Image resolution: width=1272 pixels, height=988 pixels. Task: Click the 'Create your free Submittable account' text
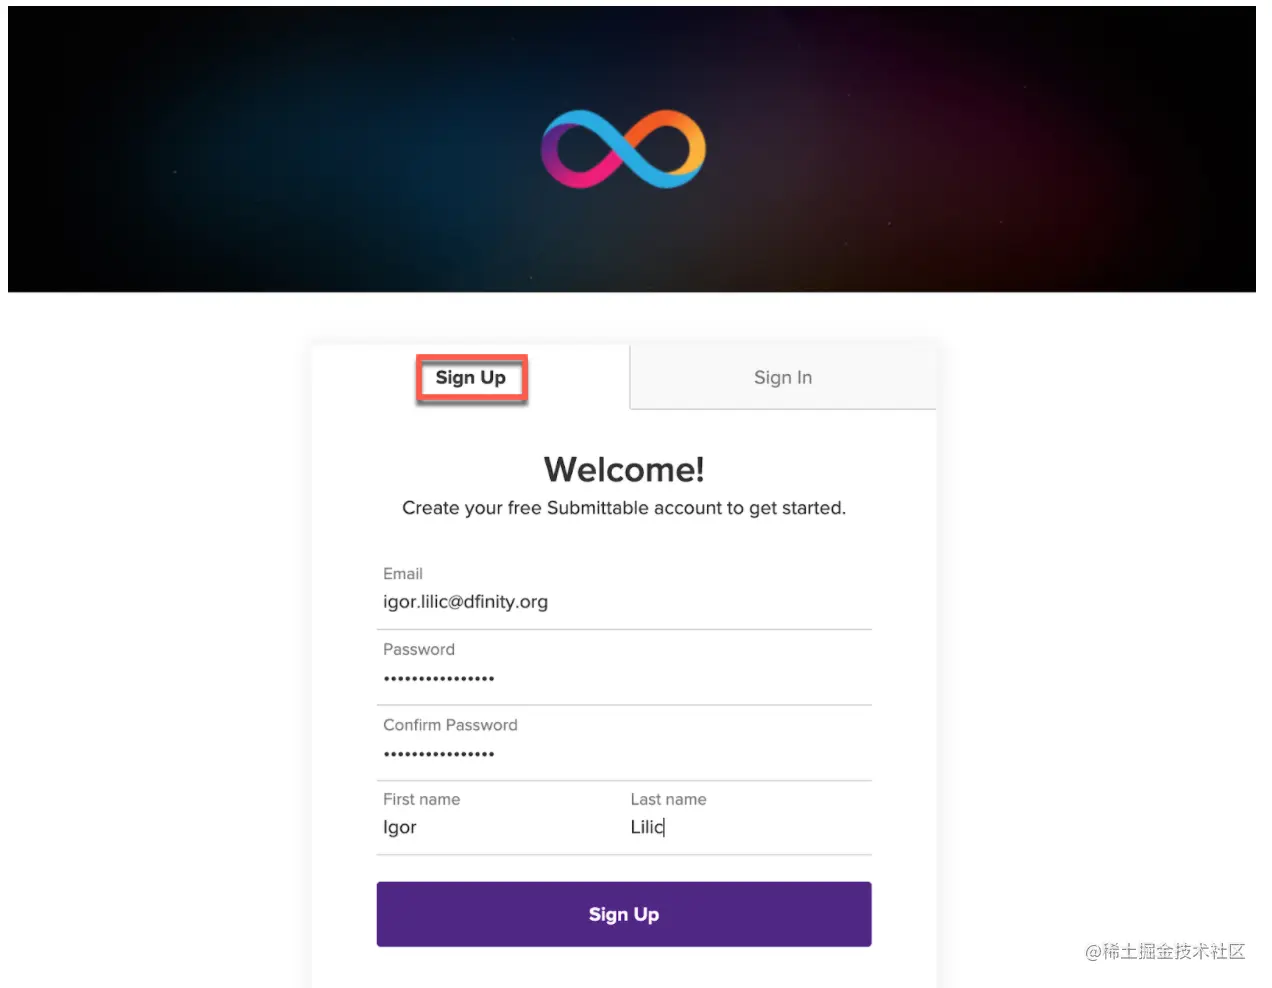coord(624,508)
